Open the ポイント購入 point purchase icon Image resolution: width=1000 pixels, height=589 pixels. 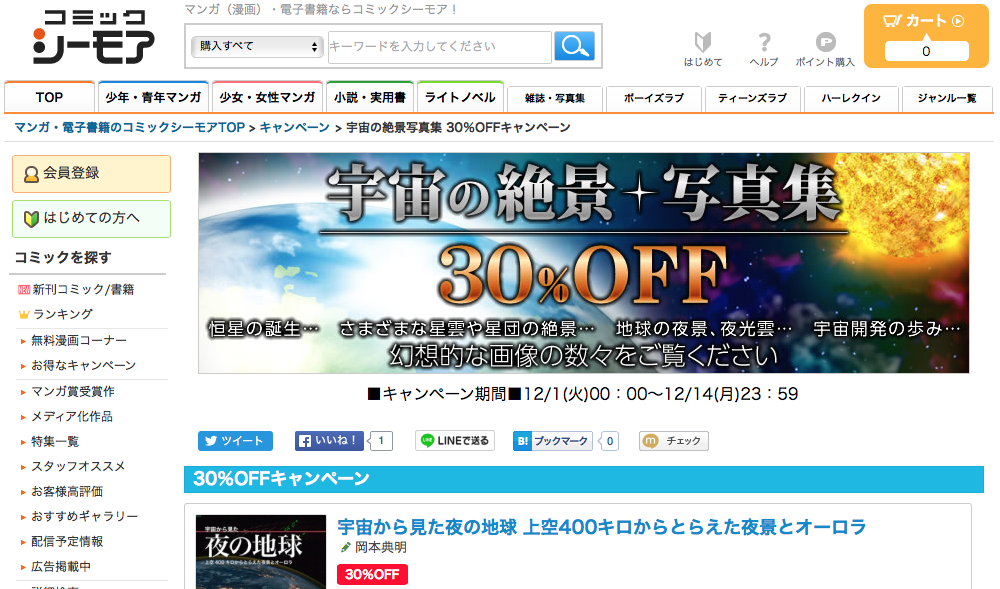click(825, 49)
